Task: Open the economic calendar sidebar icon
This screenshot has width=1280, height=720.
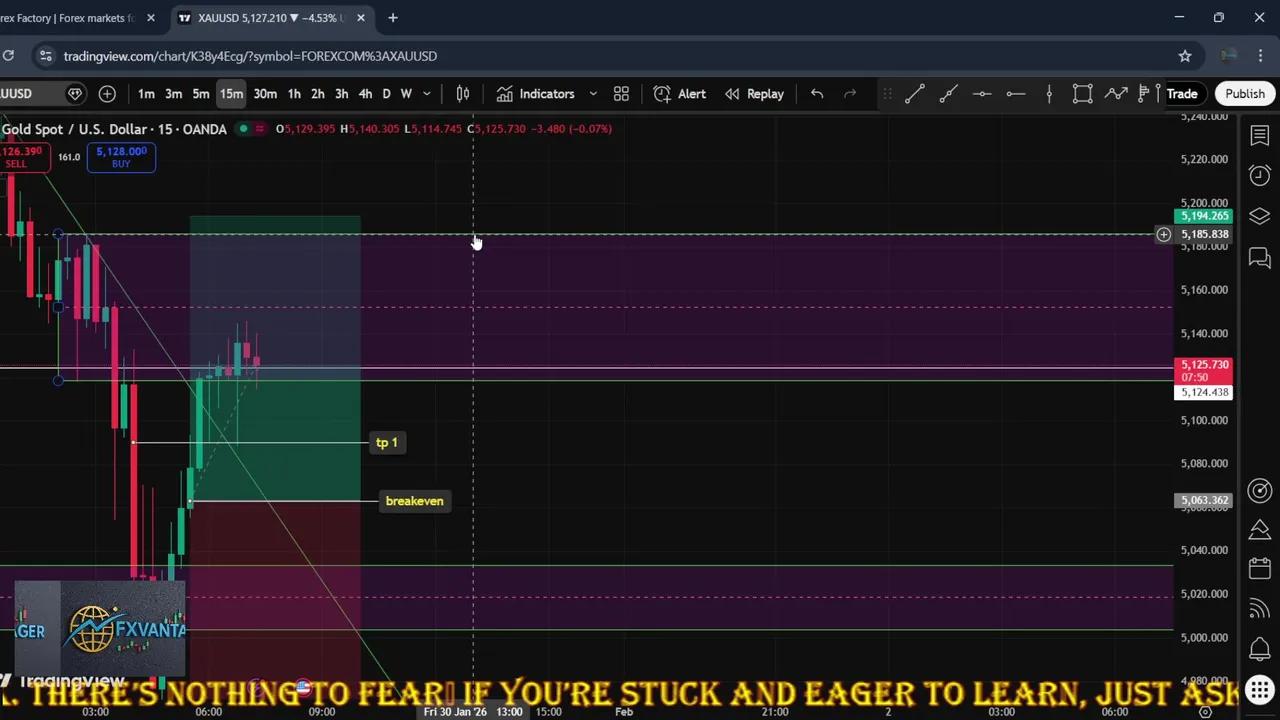Action: click(1259, 568)
